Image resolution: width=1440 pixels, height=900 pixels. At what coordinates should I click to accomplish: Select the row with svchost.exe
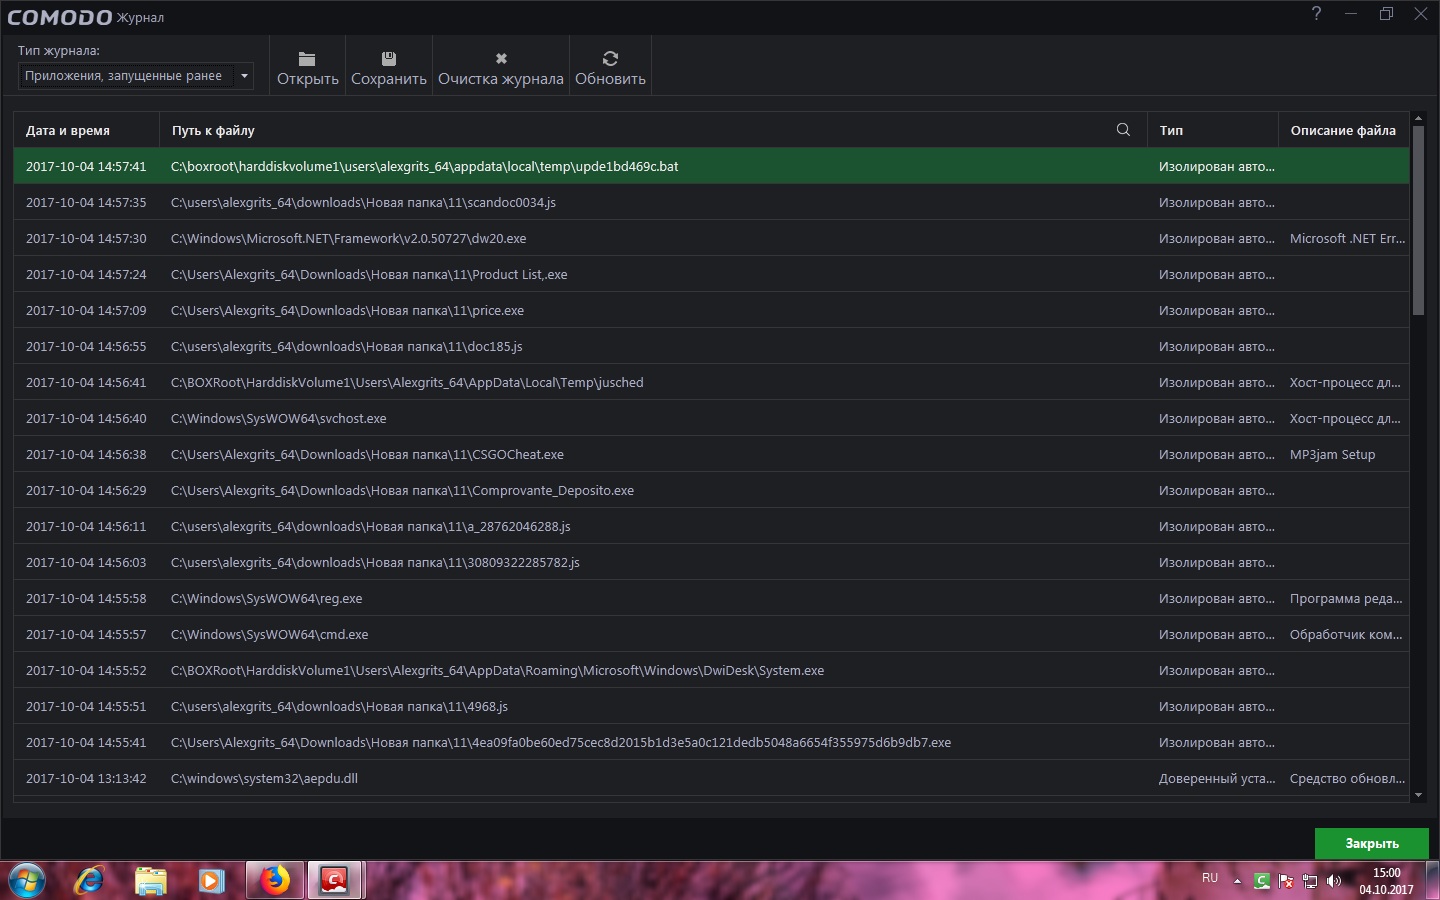click(x=711, y=418)
